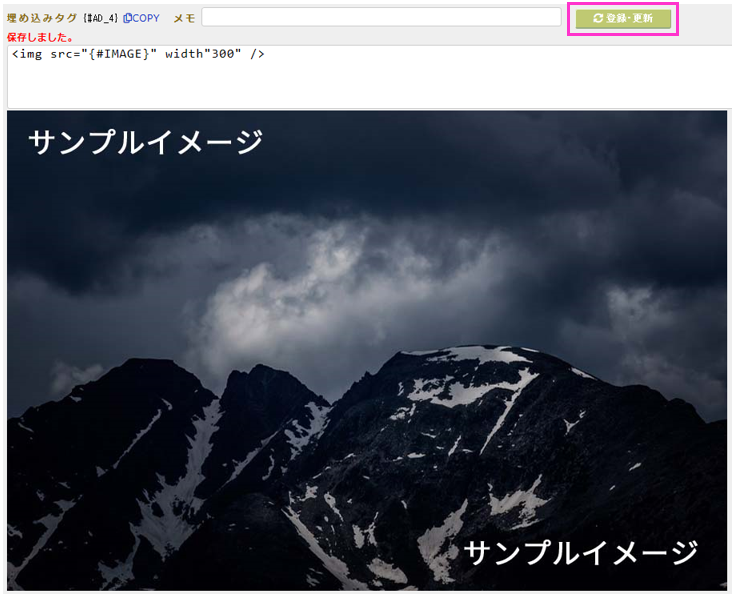Click the メモ label
This screenshot has height=594, width=733.
[x=184, y=18]
